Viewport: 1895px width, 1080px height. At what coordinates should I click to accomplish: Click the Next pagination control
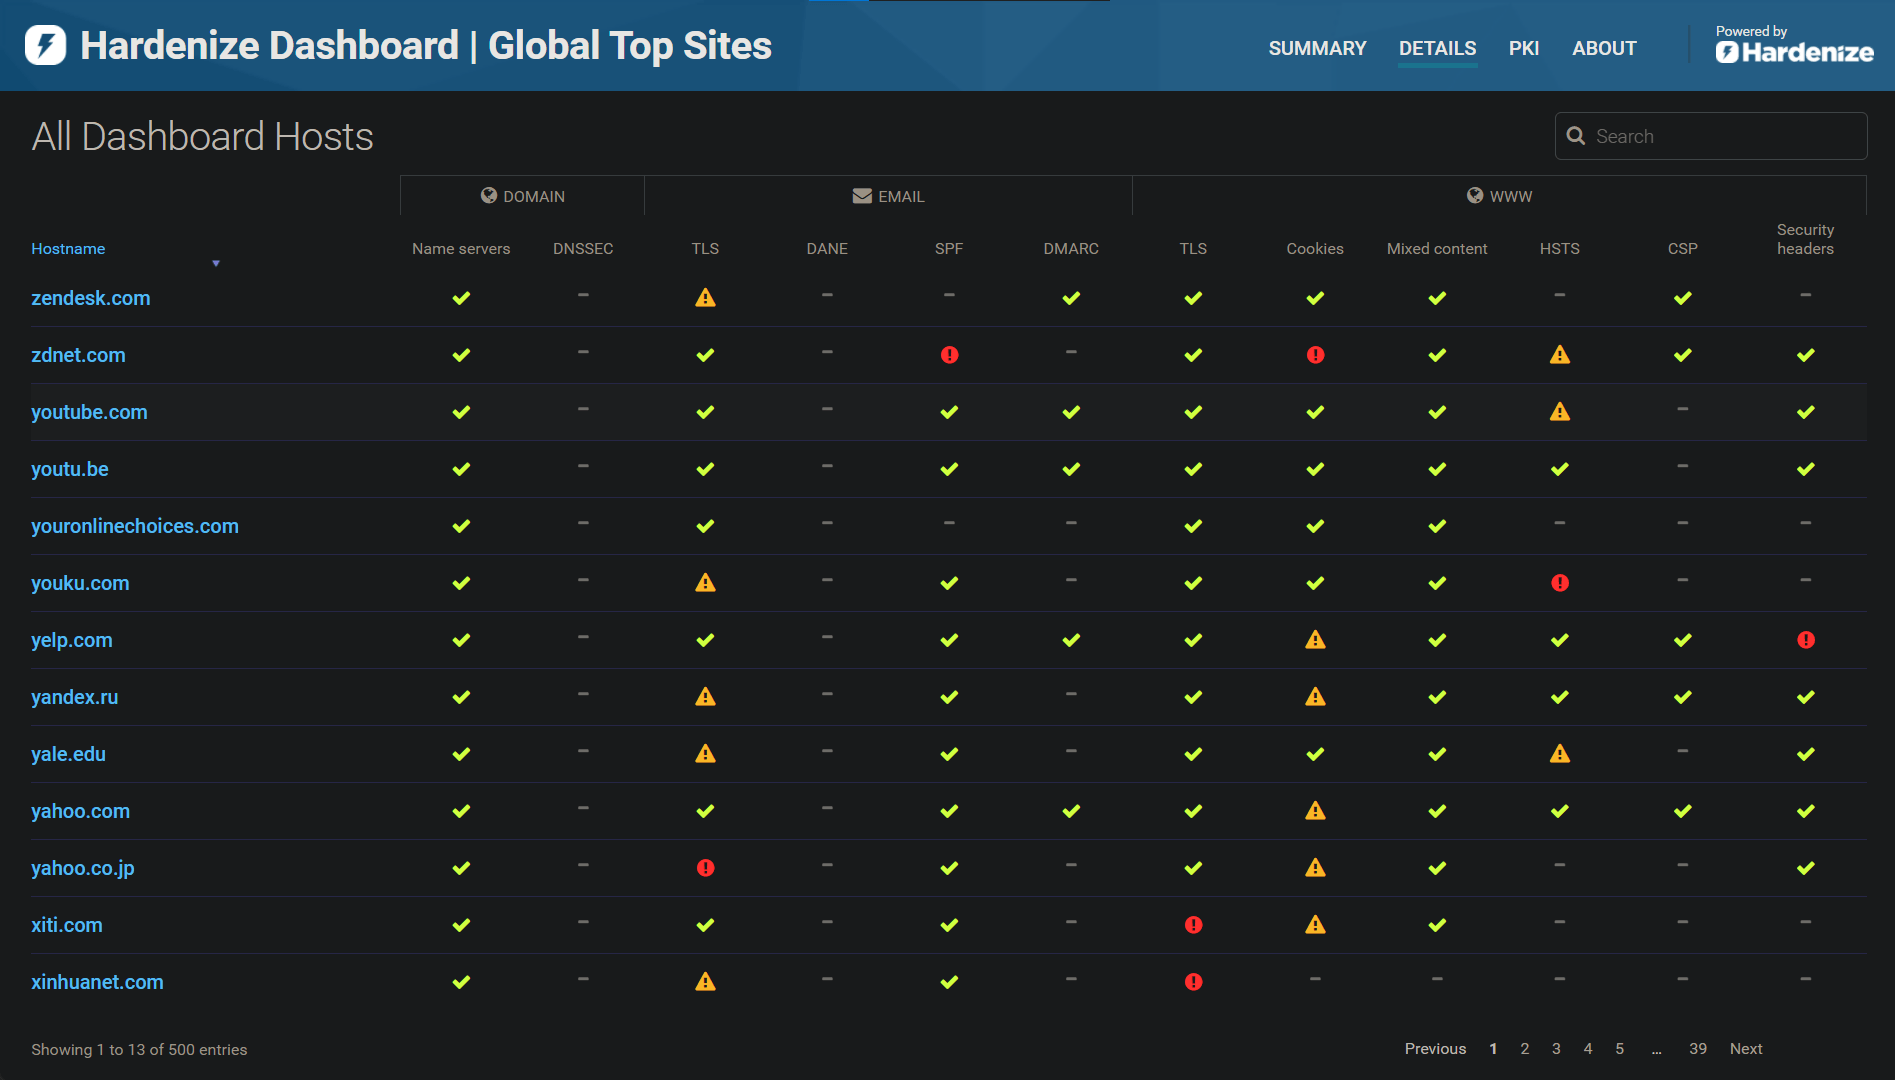tap(1746, 1048)
